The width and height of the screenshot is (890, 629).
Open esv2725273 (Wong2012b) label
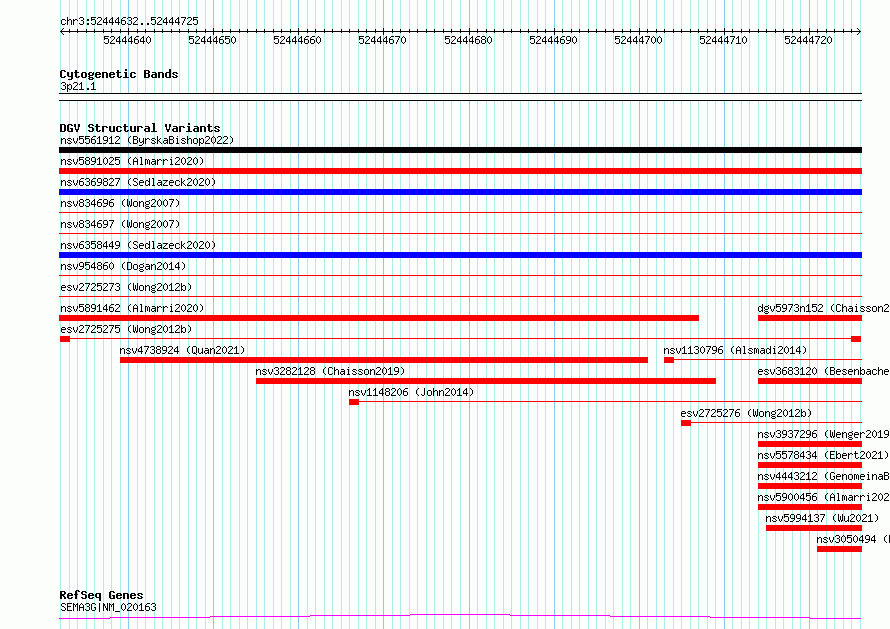(x=126, y=287)
